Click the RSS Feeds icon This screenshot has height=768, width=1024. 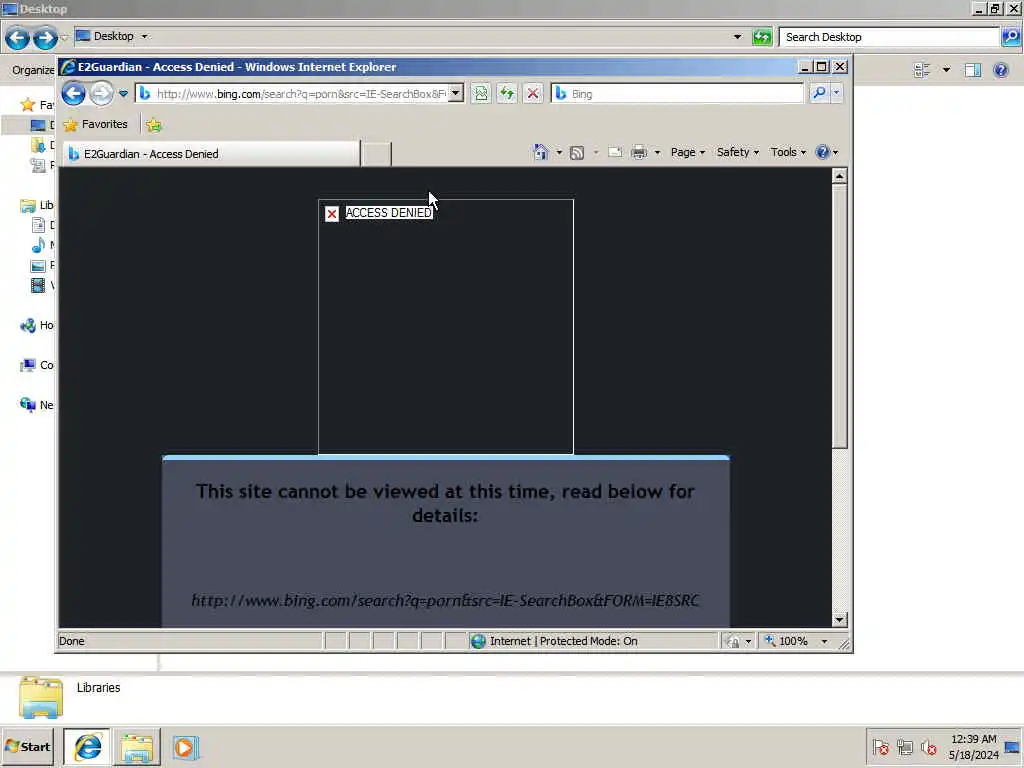(577, 152)
